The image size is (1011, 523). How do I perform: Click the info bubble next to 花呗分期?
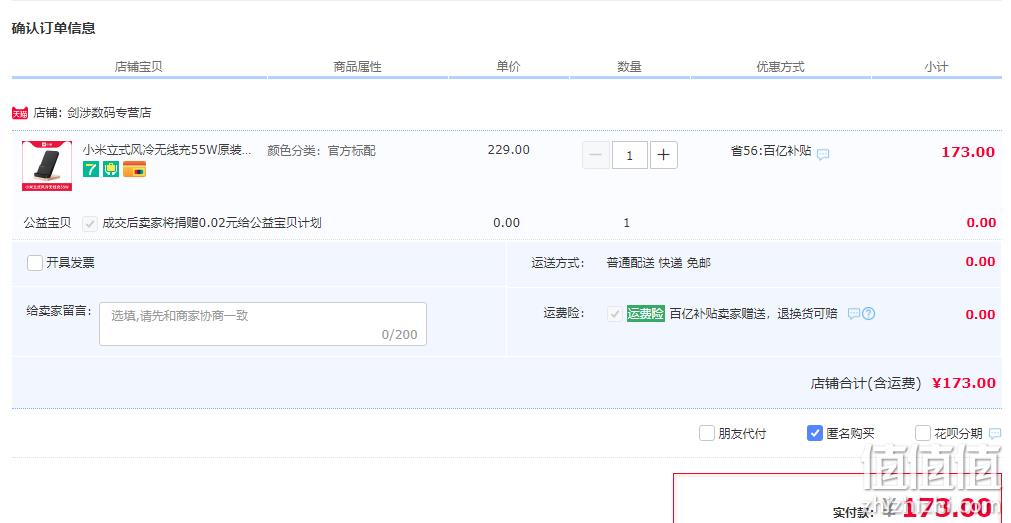pyautogui.click(x=995, y=433)
